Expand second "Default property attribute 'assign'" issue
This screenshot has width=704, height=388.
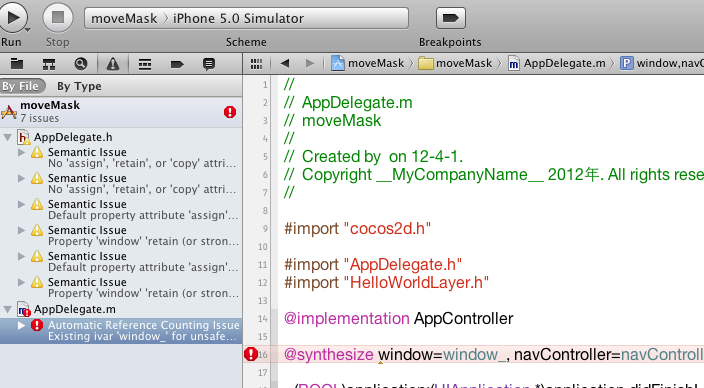click(x=21, y=256)
